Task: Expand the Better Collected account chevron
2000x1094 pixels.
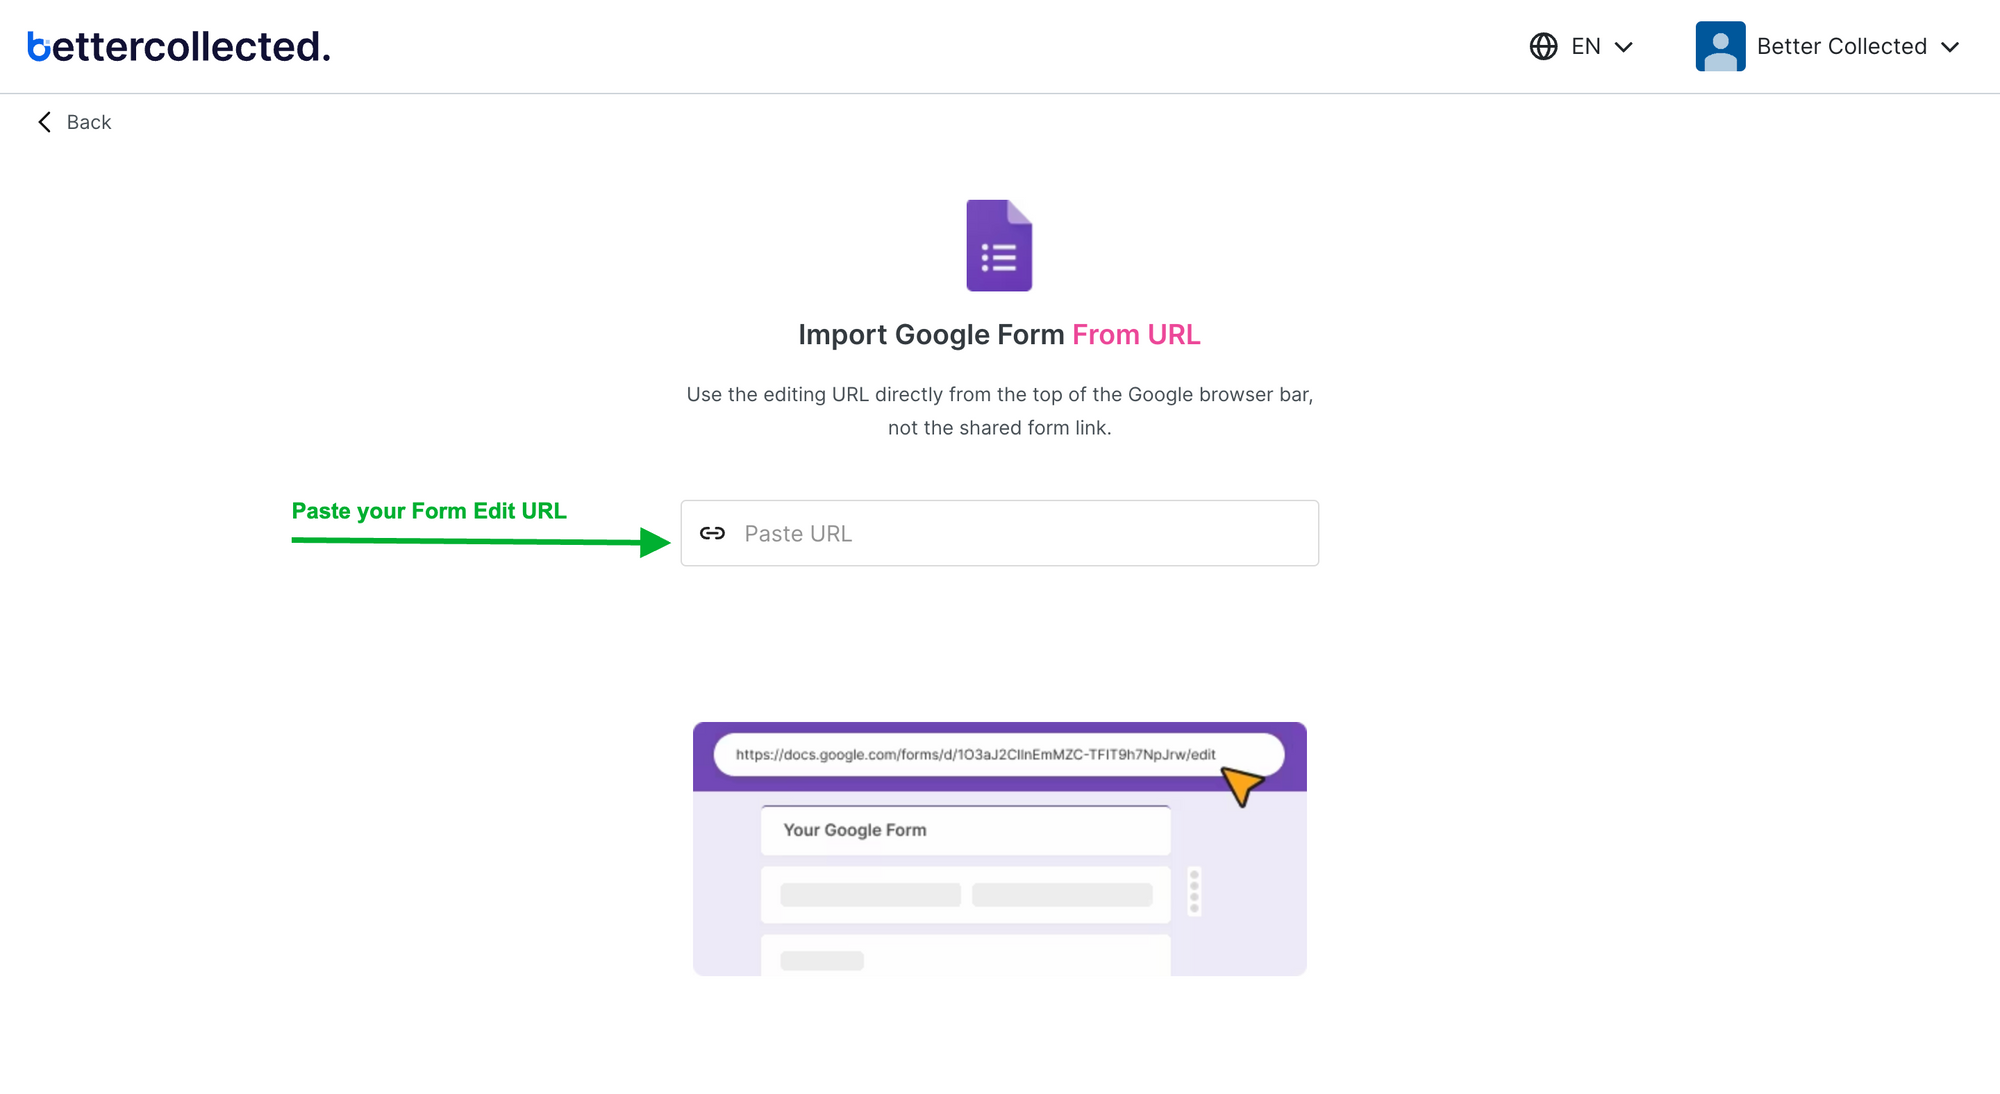Action: pyautogui.click(x=1950, y=47)
